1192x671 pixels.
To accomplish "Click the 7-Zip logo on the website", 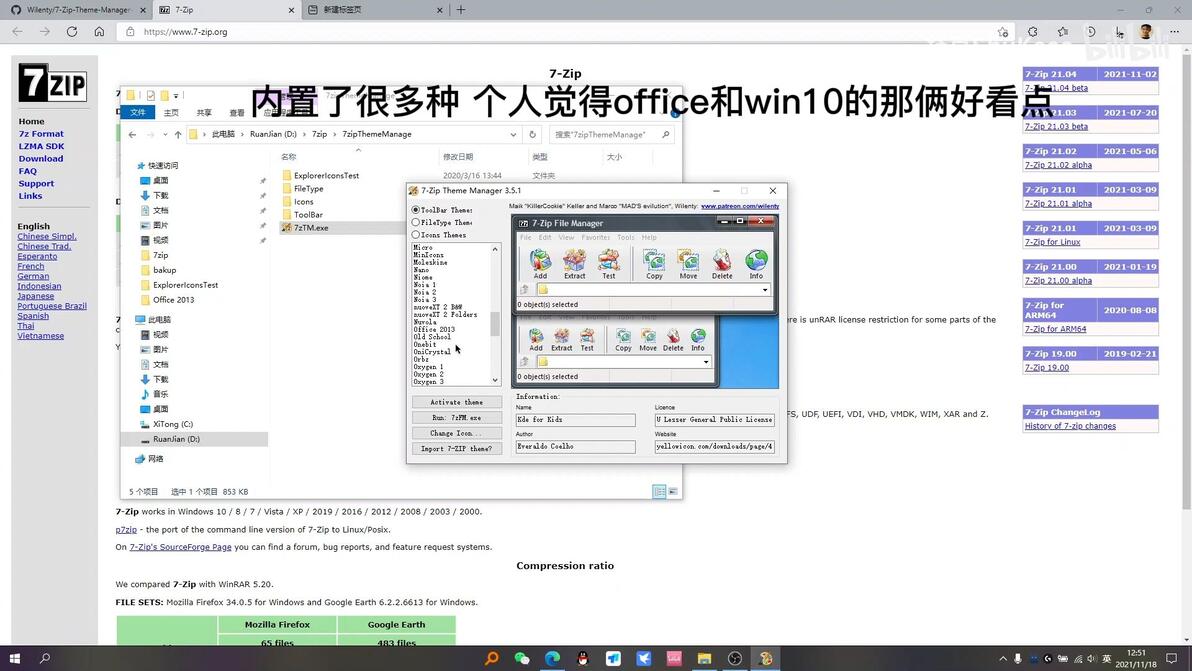I will (52, 82).
